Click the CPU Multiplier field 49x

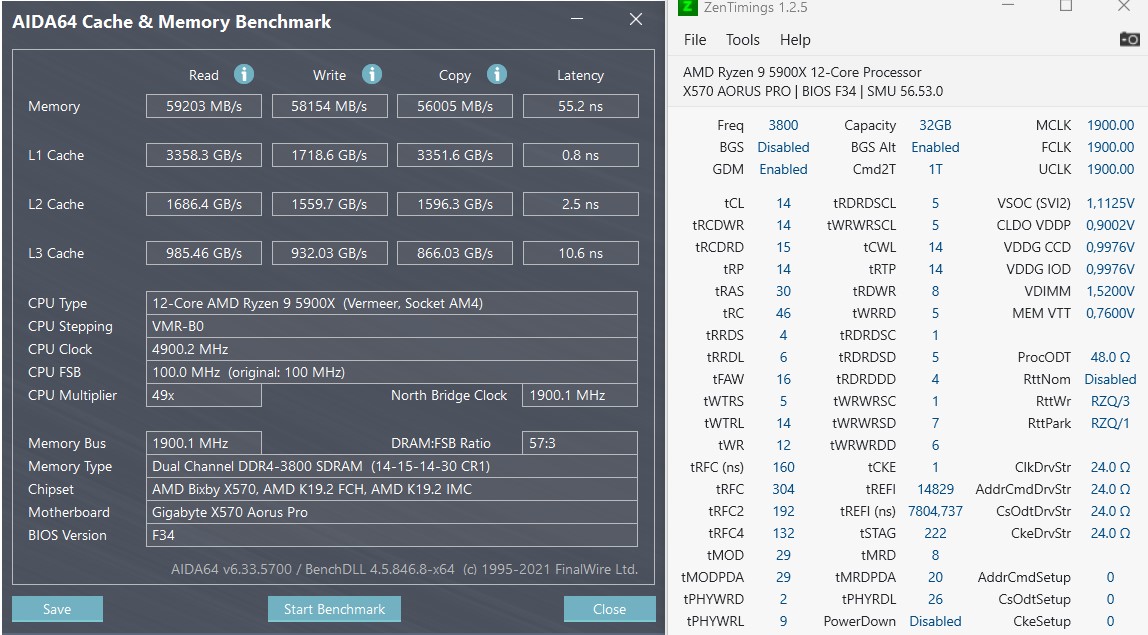(x=204, y=395)
